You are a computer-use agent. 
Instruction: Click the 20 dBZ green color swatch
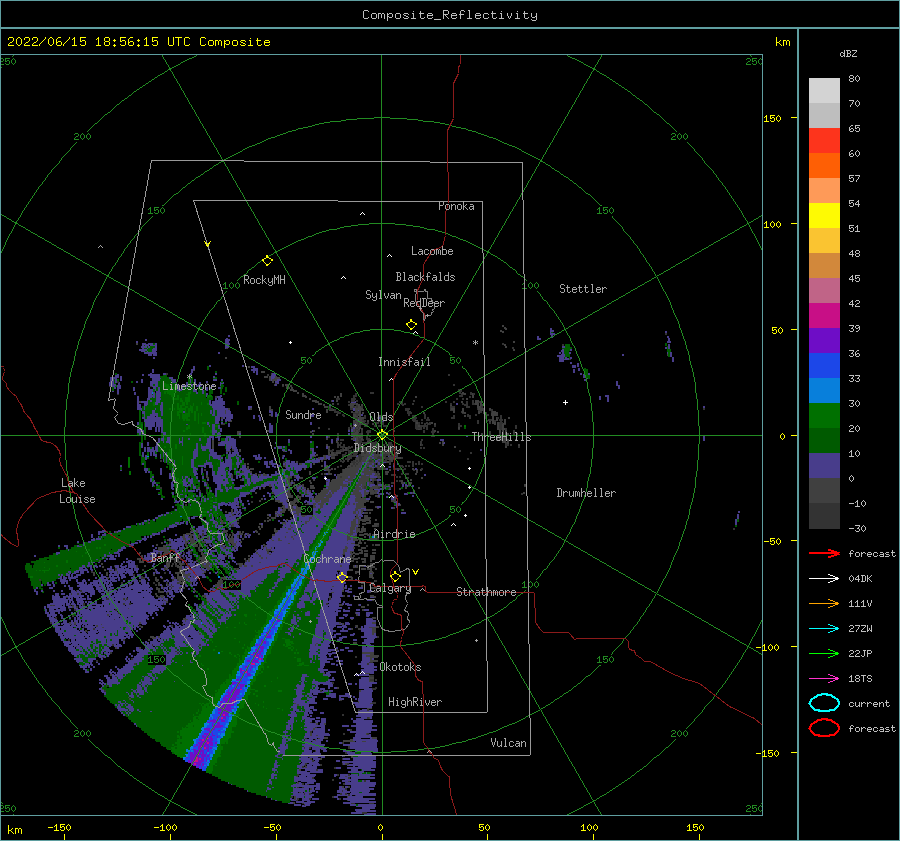coord(824,416)
